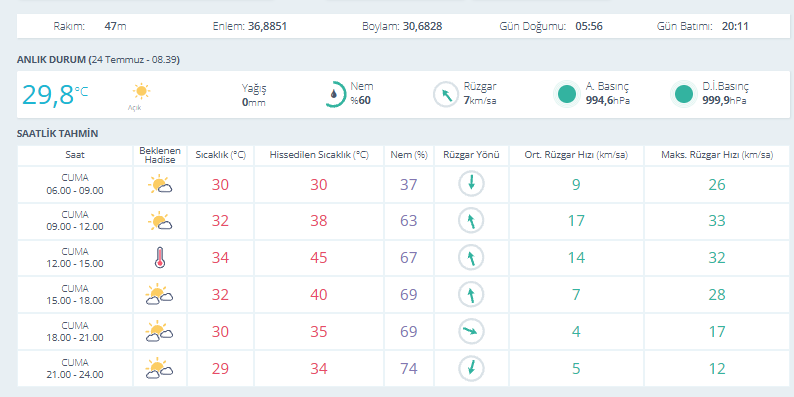This screenshot has width=794, height=397.
Task: Click the Rüzgar Yönü column header
Action: point(471,155)
